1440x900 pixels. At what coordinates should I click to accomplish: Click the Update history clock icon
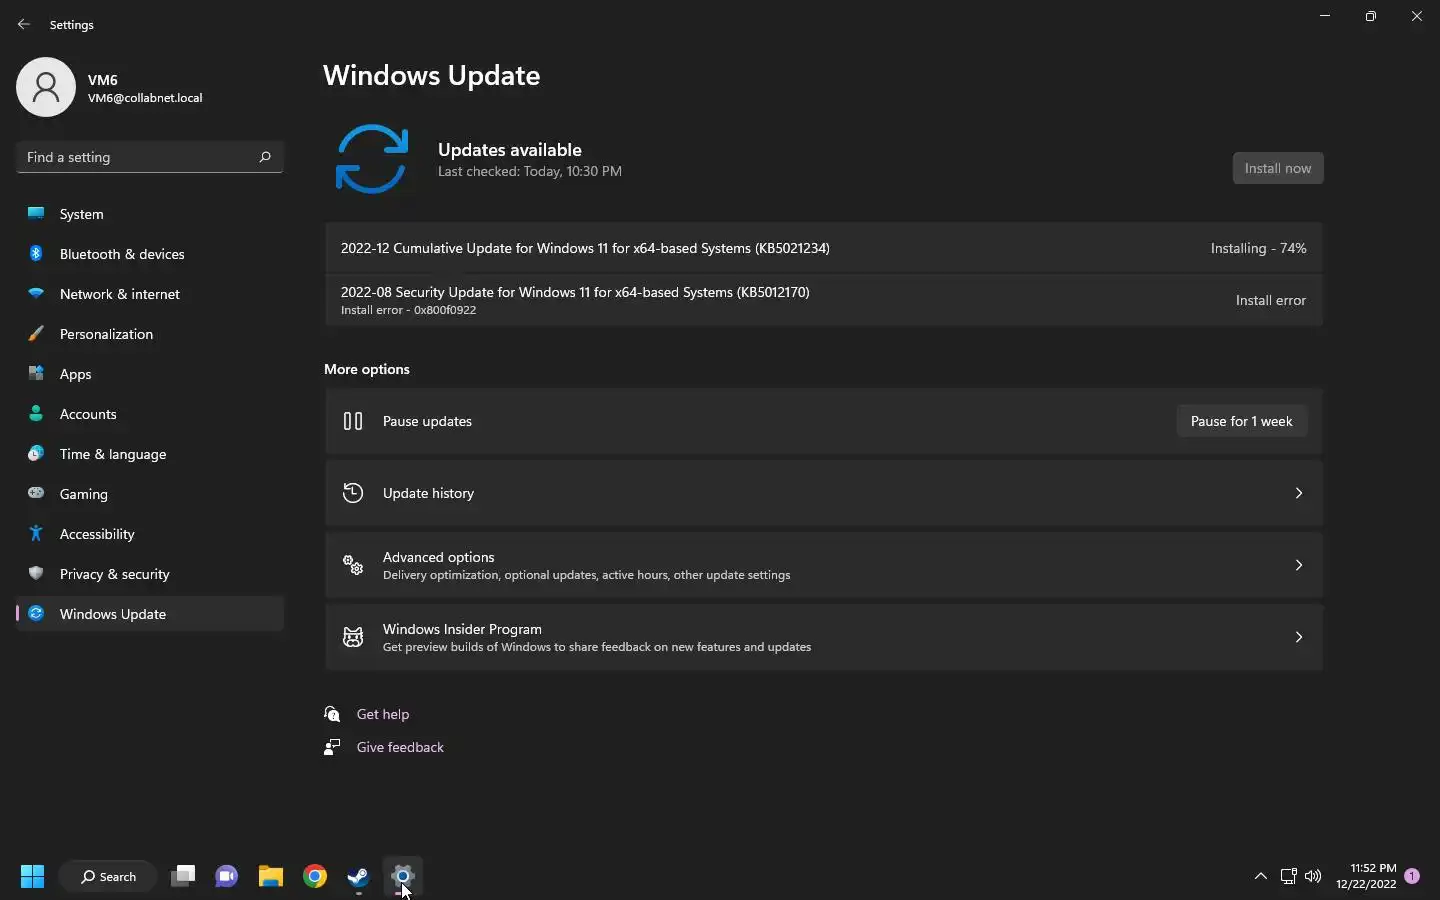[353, 493]
